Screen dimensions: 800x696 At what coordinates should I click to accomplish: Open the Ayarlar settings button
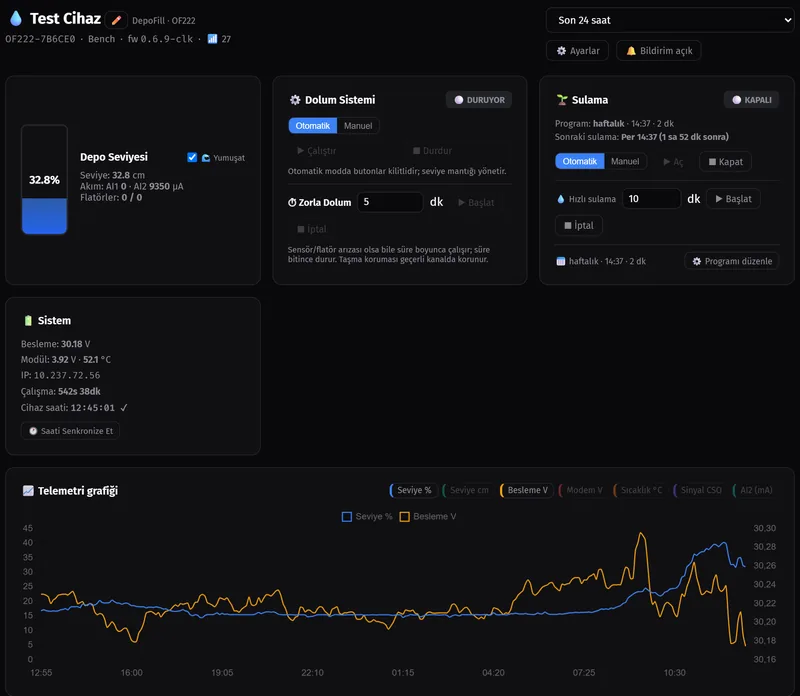tap(578, 51)
